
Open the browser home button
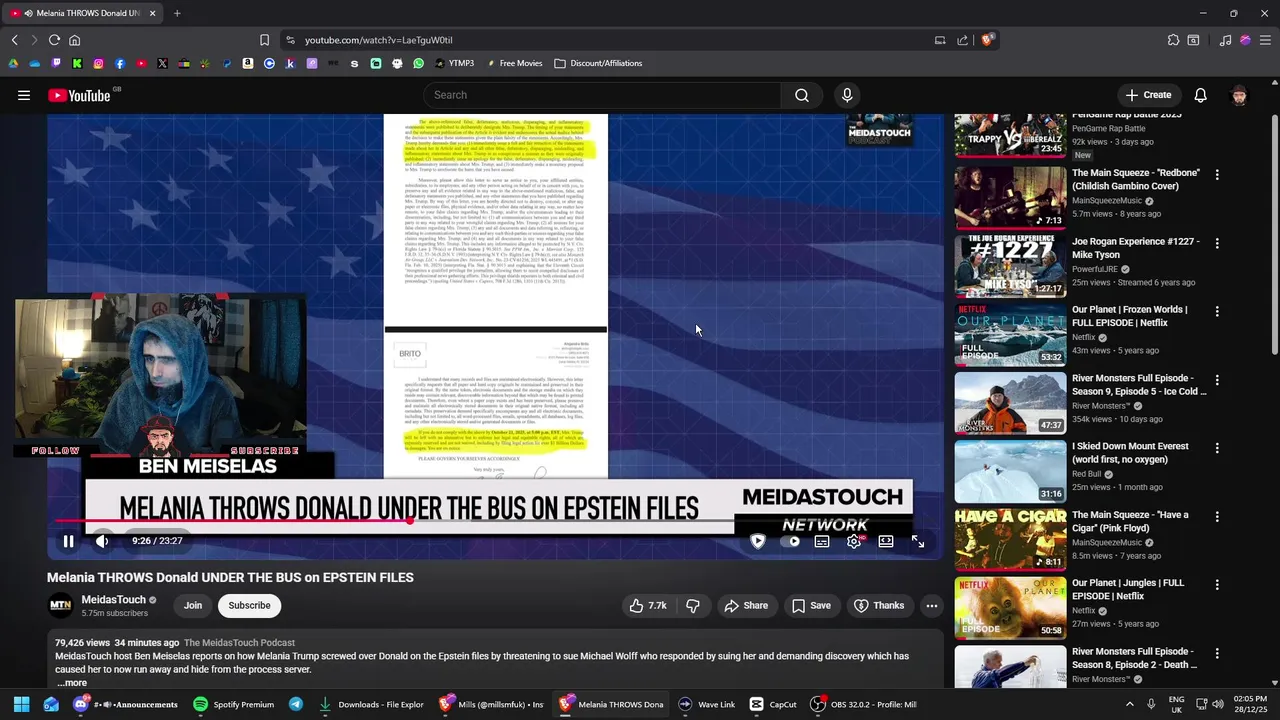[x=74, y=40]
